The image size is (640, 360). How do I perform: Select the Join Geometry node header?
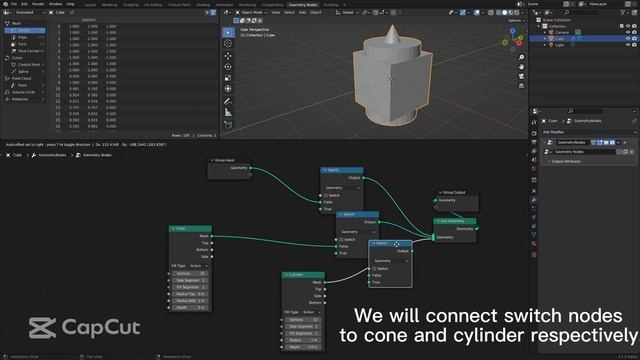click(454, 221)
